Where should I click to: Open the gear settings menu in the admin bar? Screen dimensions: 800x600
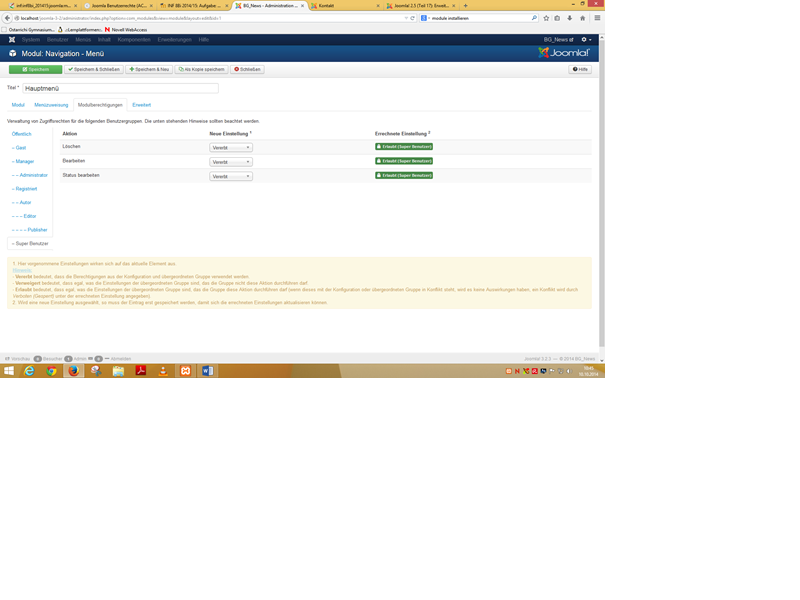point(586,39)
